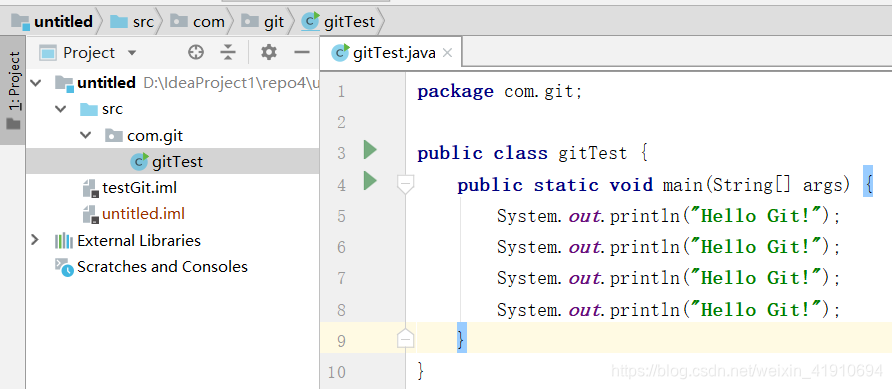Select the src folder in tree
This screenshot has height=389, width=892.
pos(113,109)
